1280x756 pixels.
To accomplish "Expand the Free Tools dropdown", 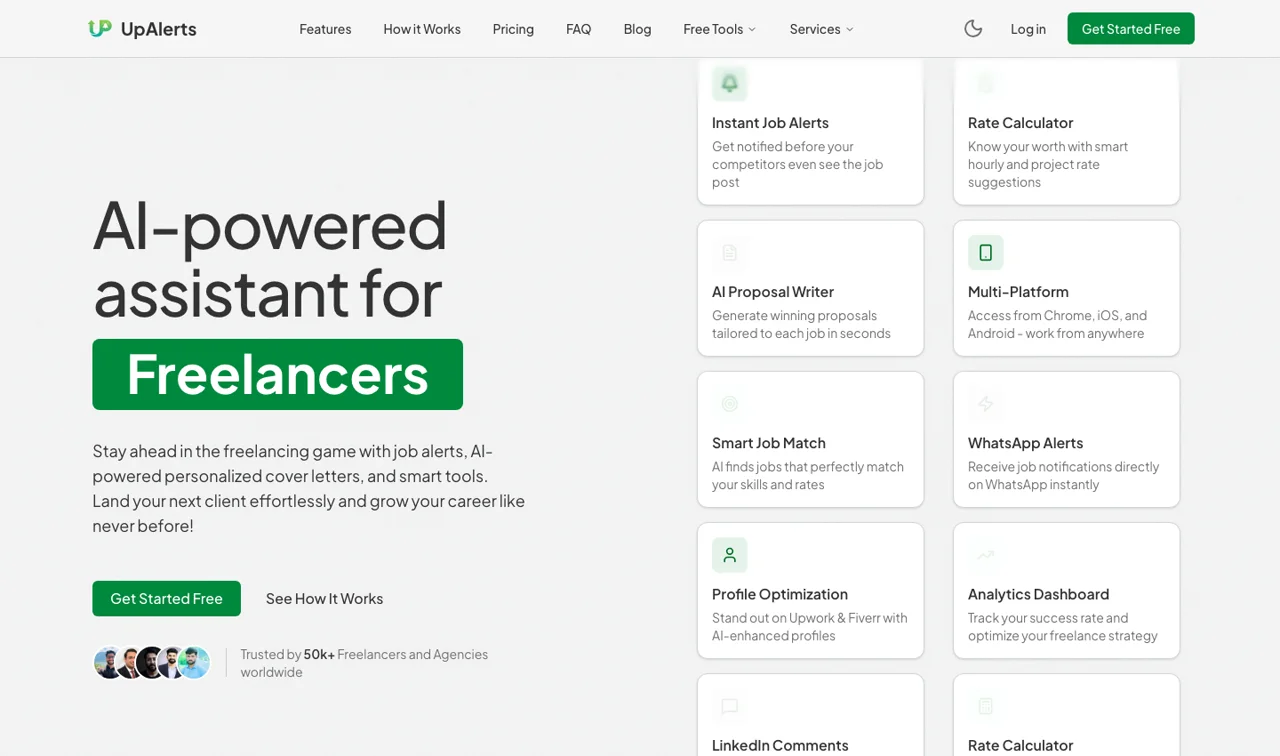I will (720, 29).
